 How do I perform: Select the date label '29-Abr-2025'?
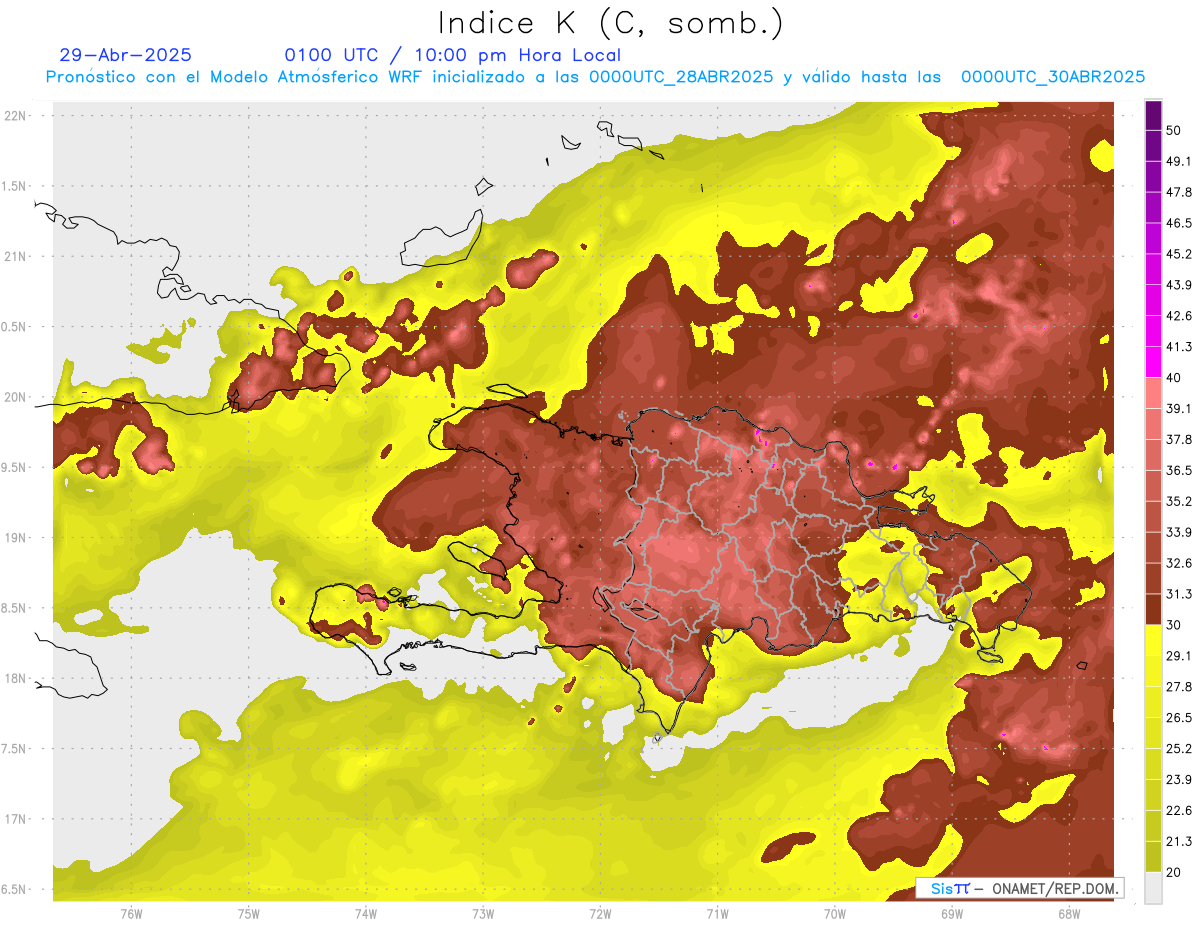pos(125,55)
